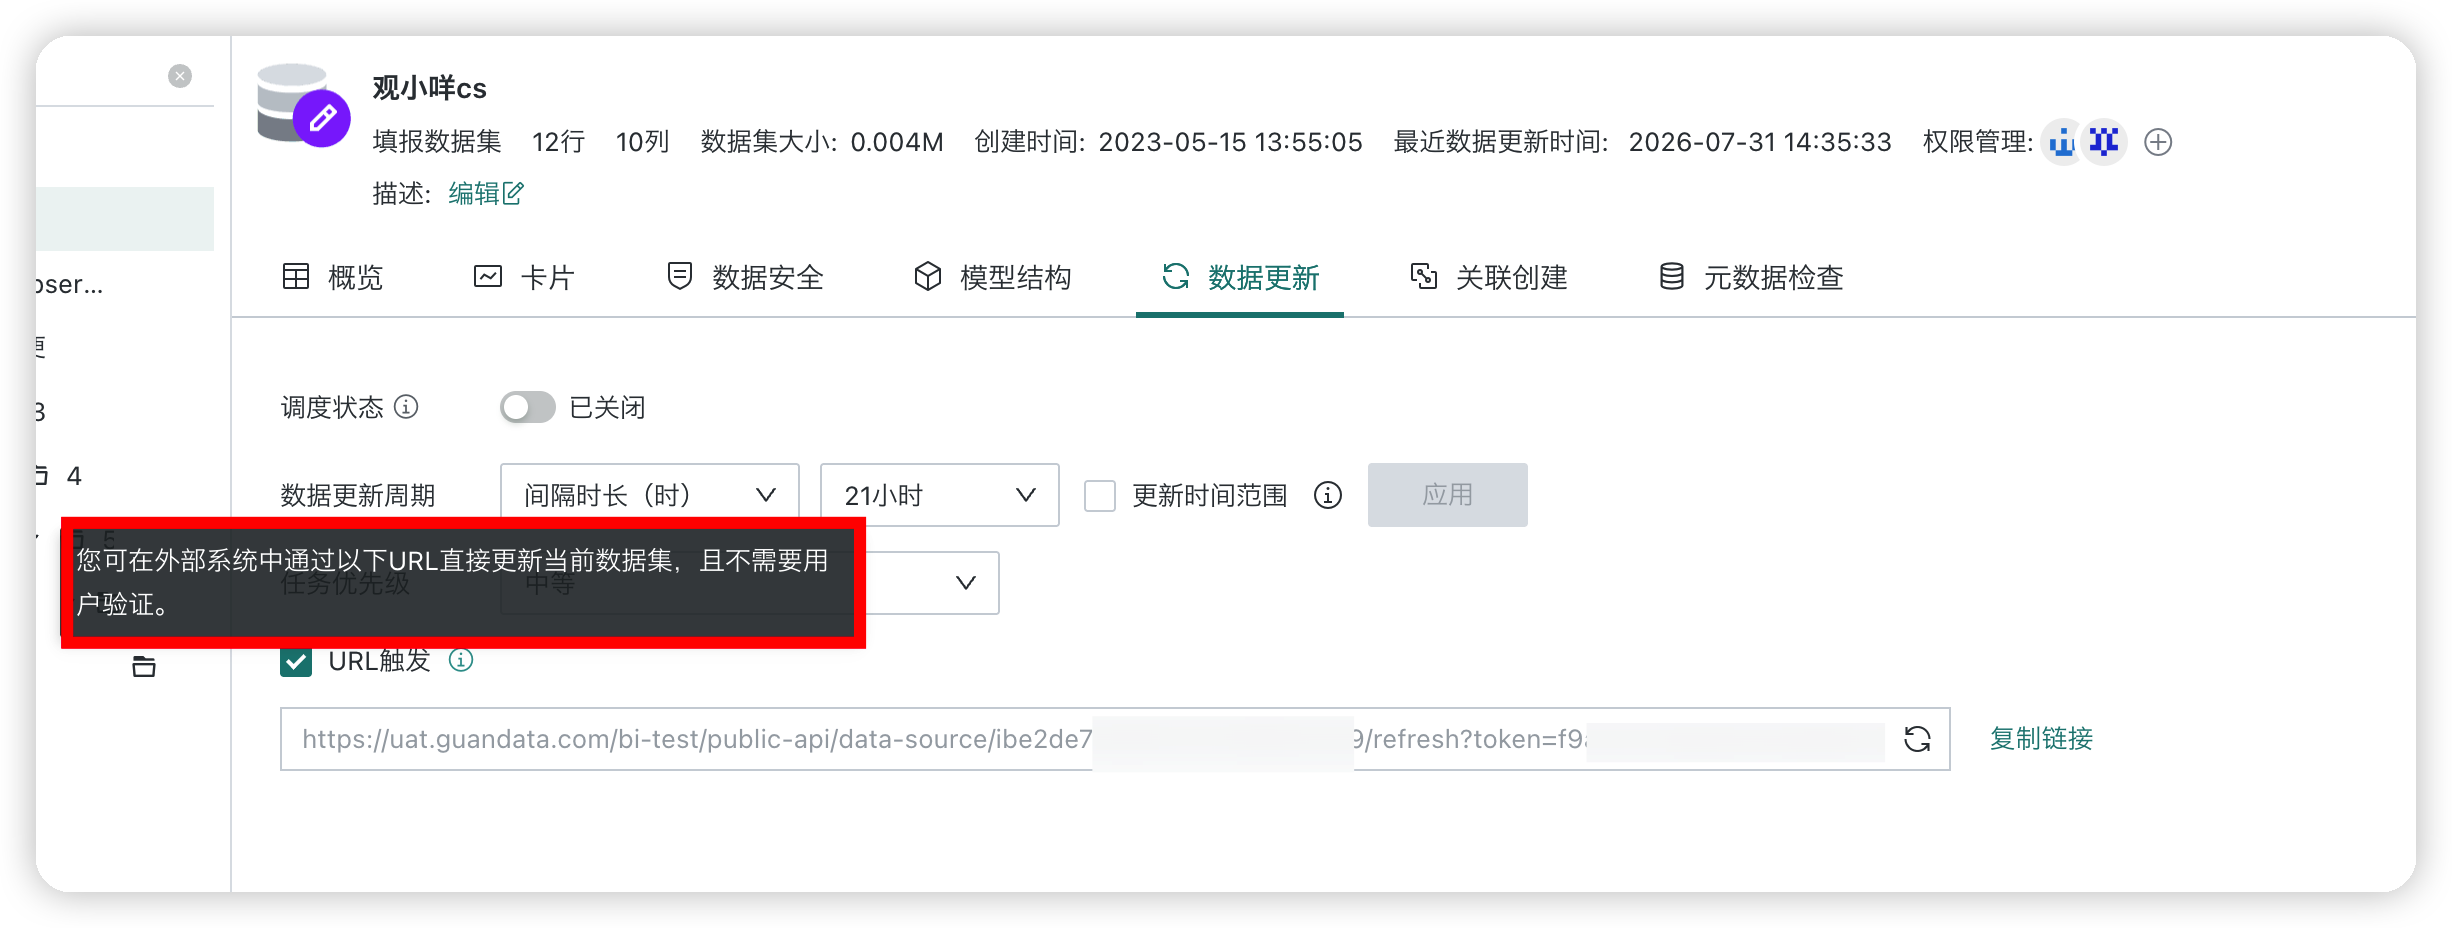This screenshot has height=928, width=2452.
Task: Switch to the 模型结构 tab
Action: 993,277
